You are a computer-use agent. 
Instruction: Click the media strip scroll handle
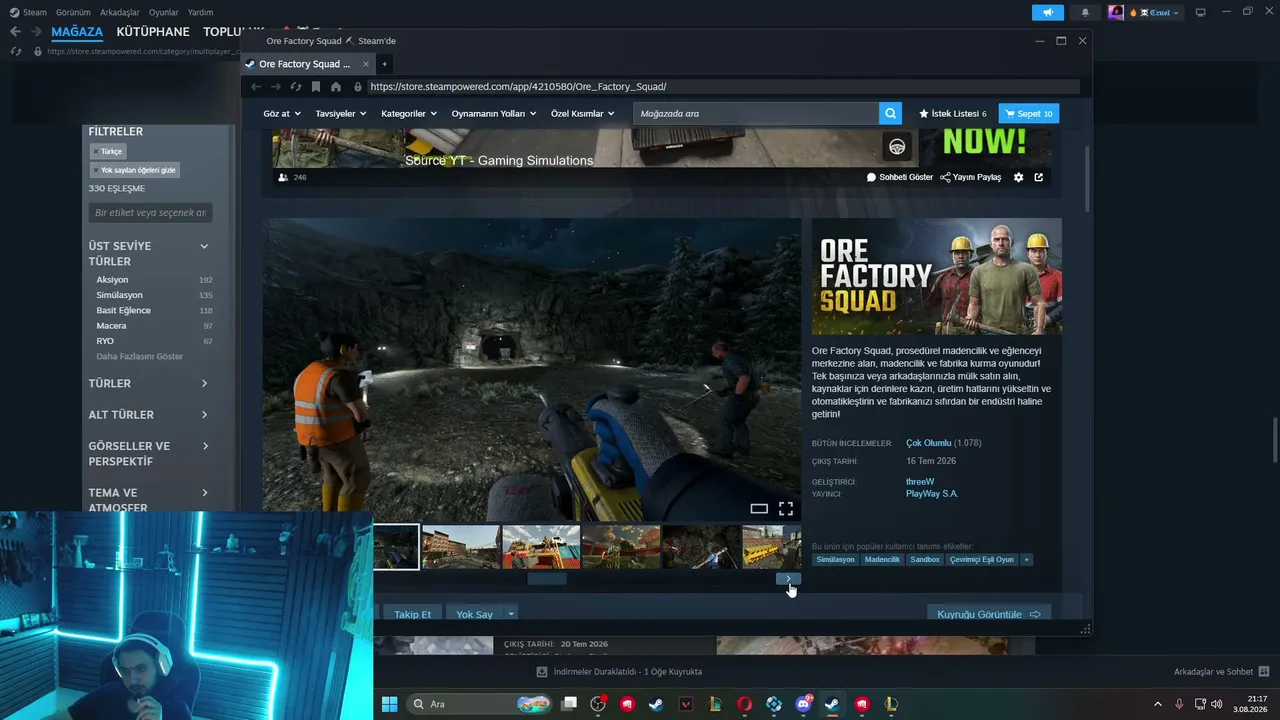click(547, 579)
